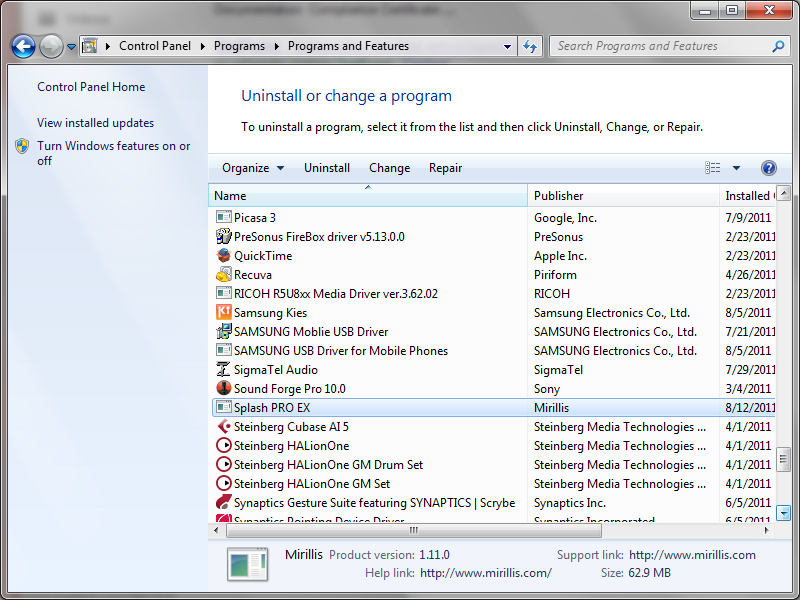Sort by the Publisher column header
Viewport: 800px width, 600px height.
coord(623,196)
